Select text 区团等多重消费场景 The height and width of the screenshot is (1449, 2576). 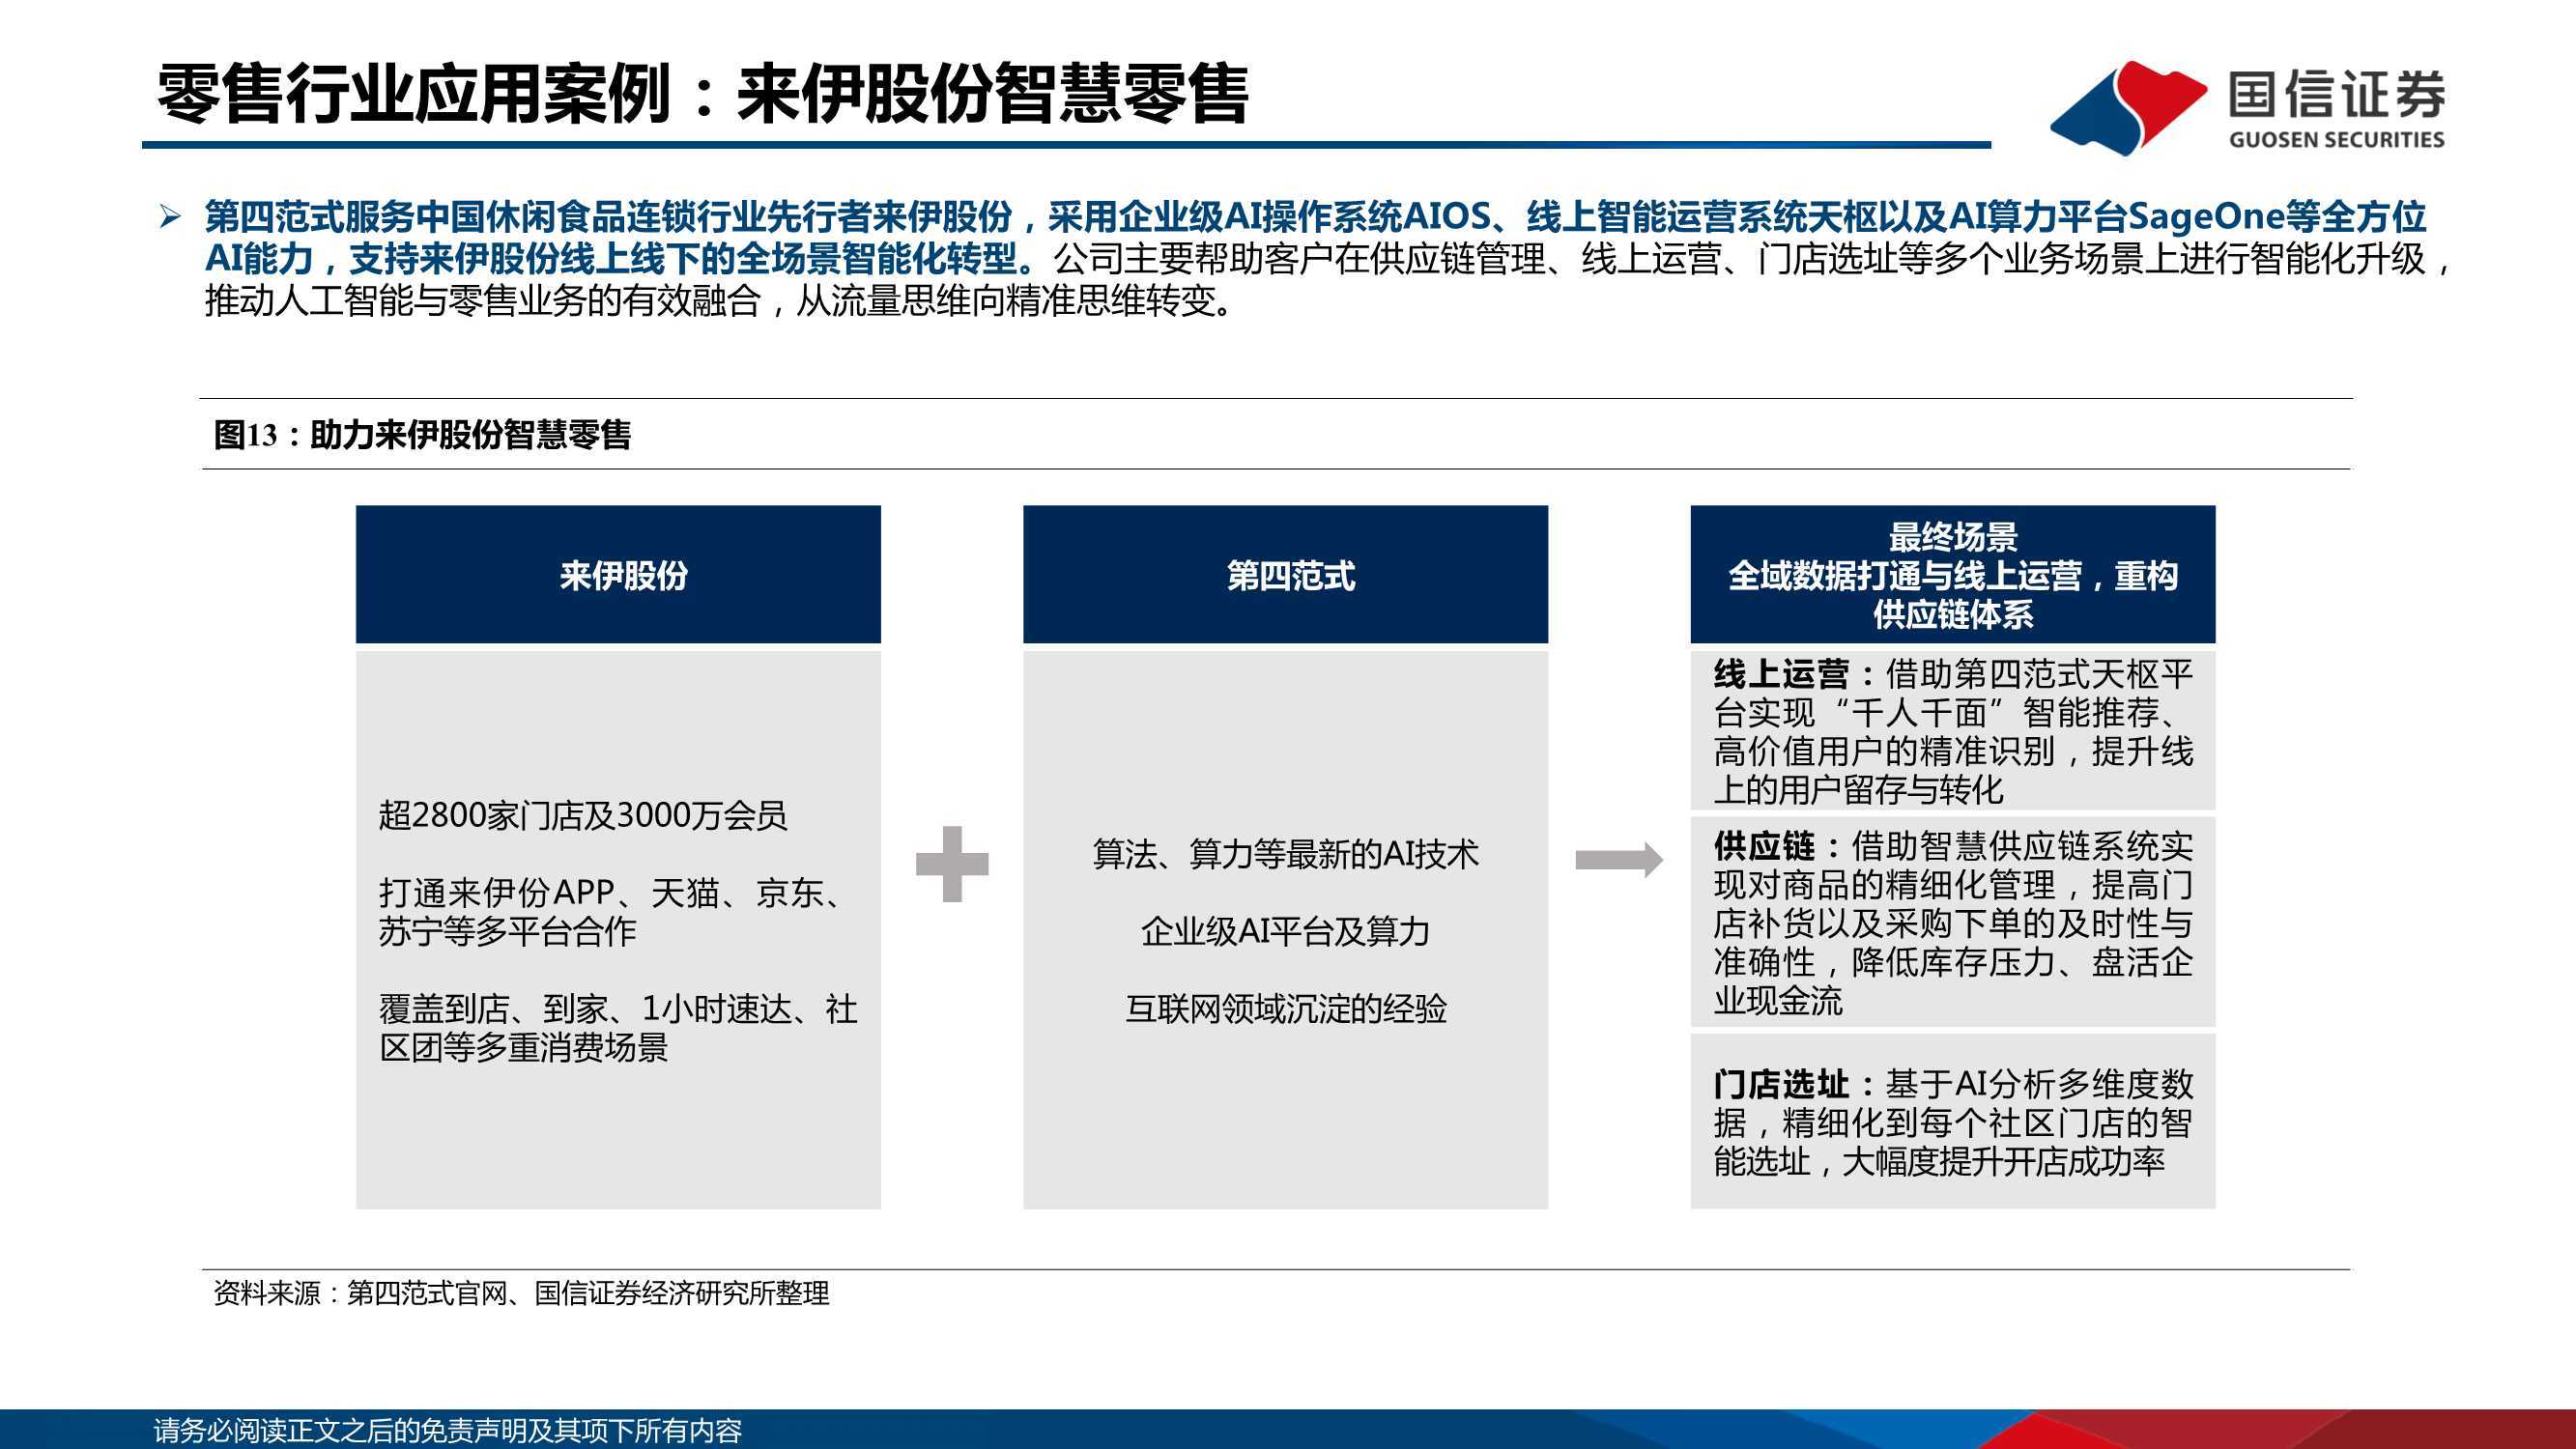pyautogui.click(x=523, y=1047)
